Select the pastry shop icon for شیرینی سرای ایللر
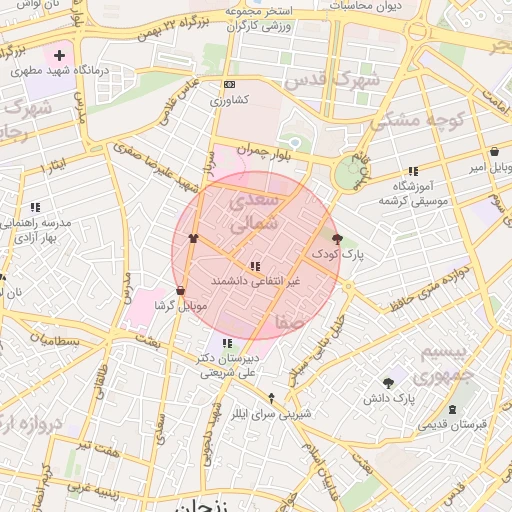This screenshot has height=512, width=512. tap(271, 398)
